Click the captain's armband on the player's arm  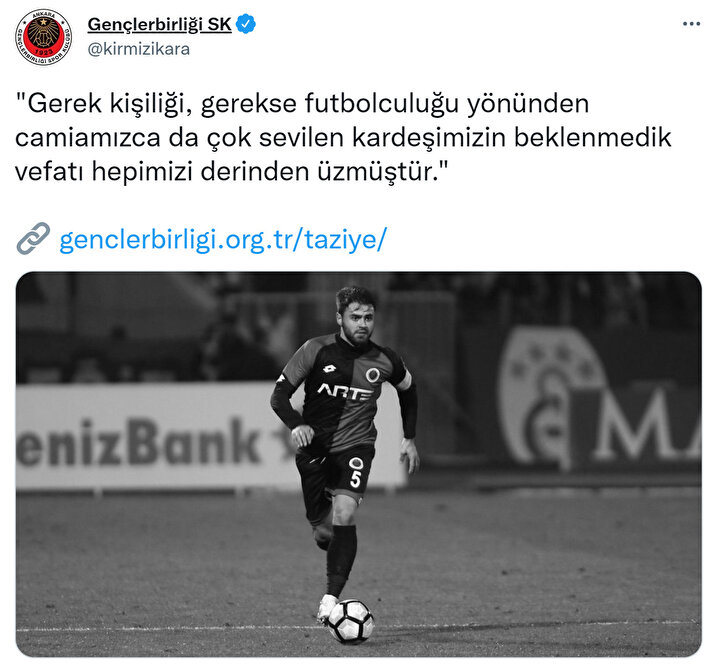(405, 380)
